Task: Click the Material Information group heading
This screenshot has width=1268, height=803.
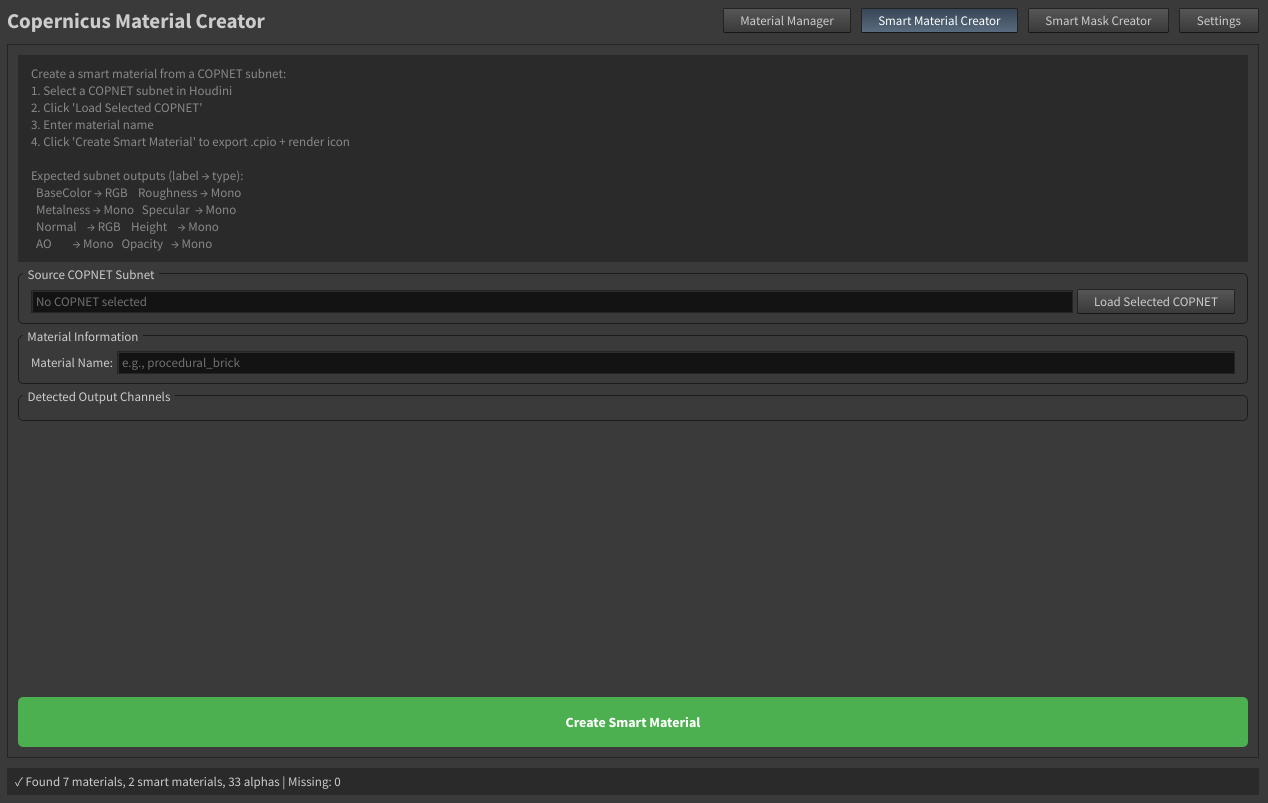Action: click(x=83, y=337)
